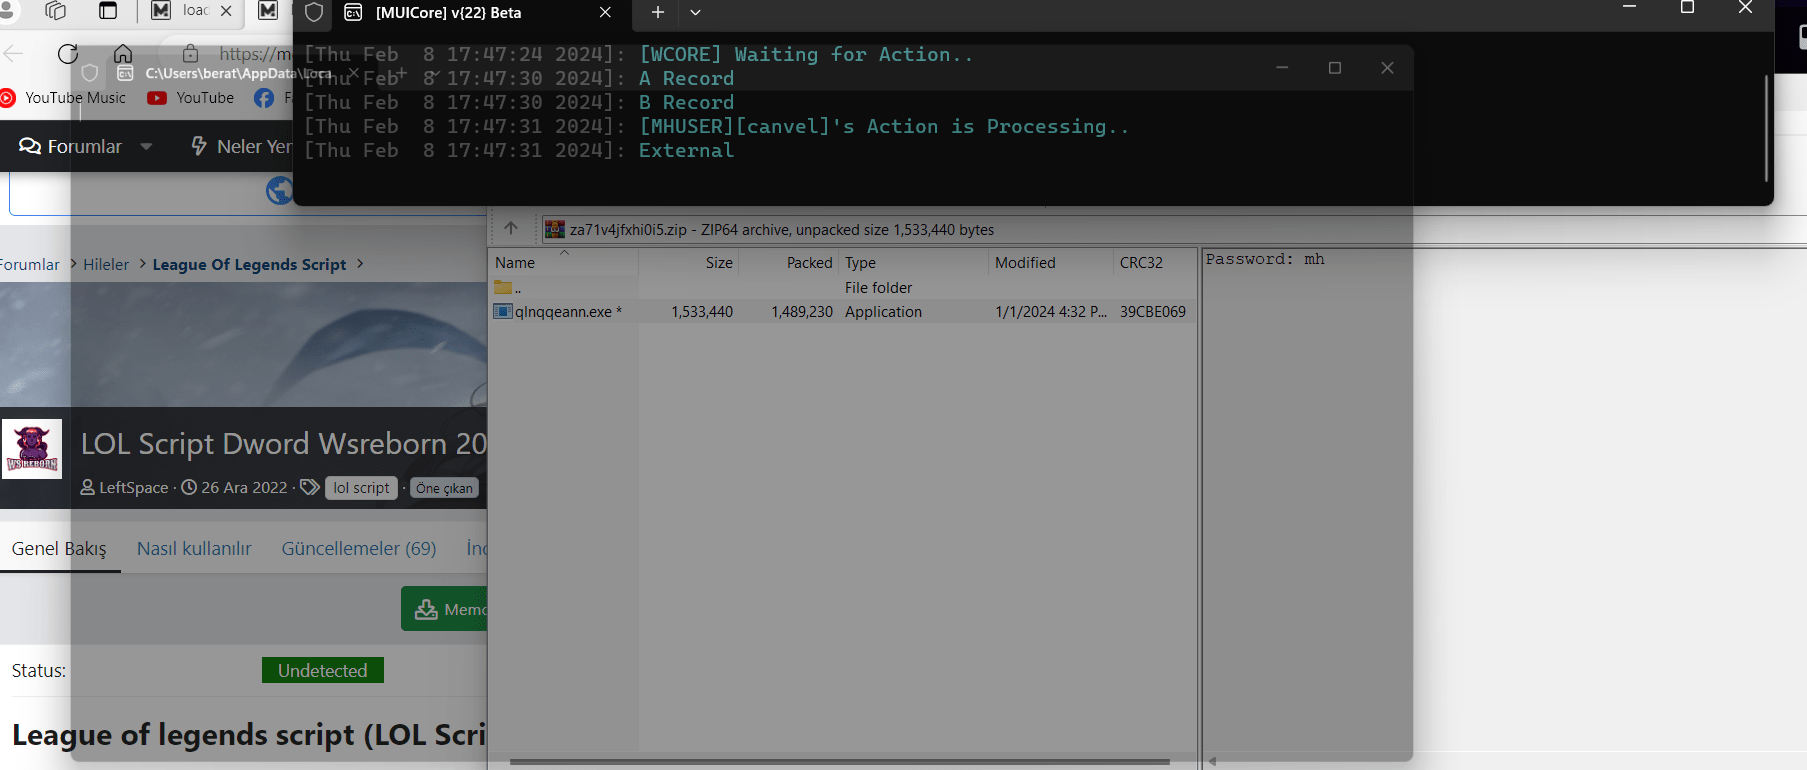Select the 'lol script' tag

[361, 488]
